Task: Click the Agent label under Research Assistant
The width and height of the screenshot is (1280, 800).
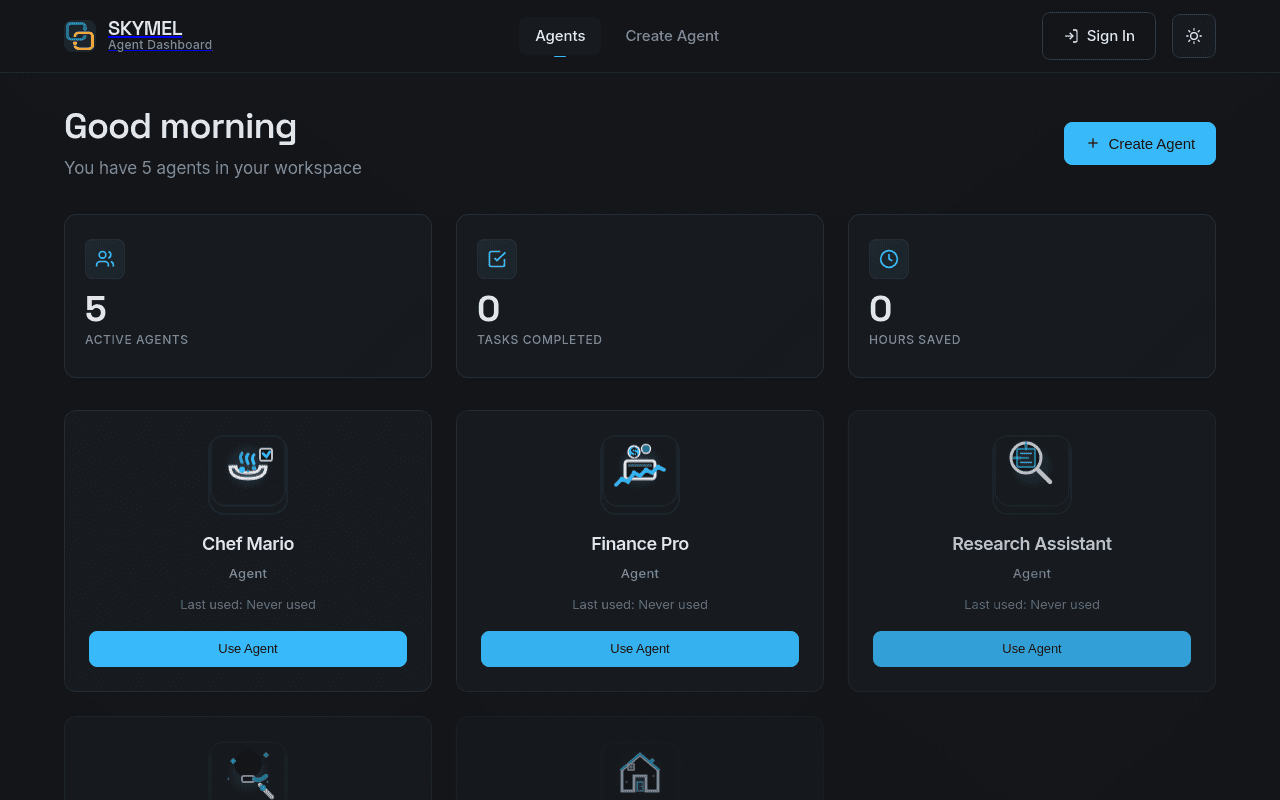Action: tap(1032, 574)
